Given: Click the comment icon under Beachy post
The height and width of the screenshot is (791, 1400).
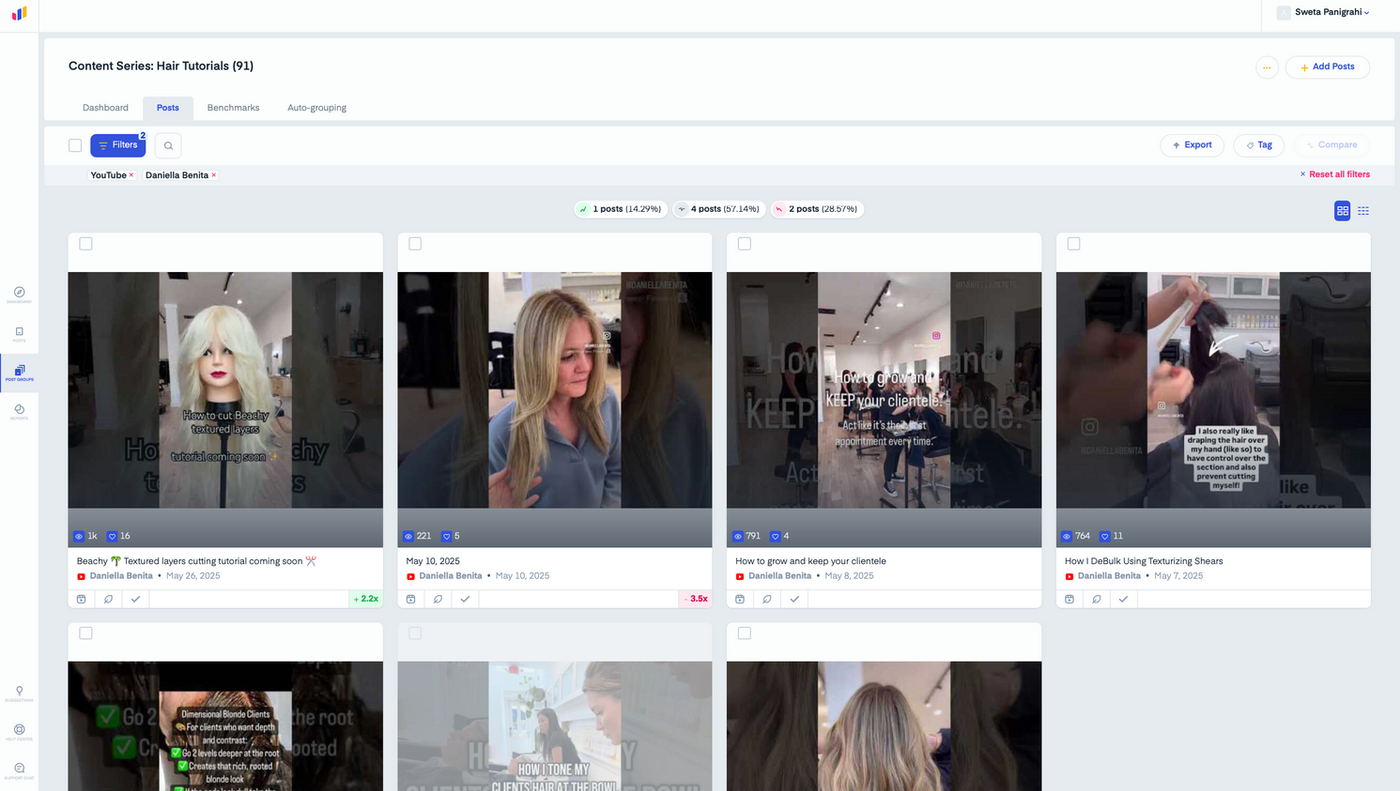Looking at the screenshot, I should point(108,599).
